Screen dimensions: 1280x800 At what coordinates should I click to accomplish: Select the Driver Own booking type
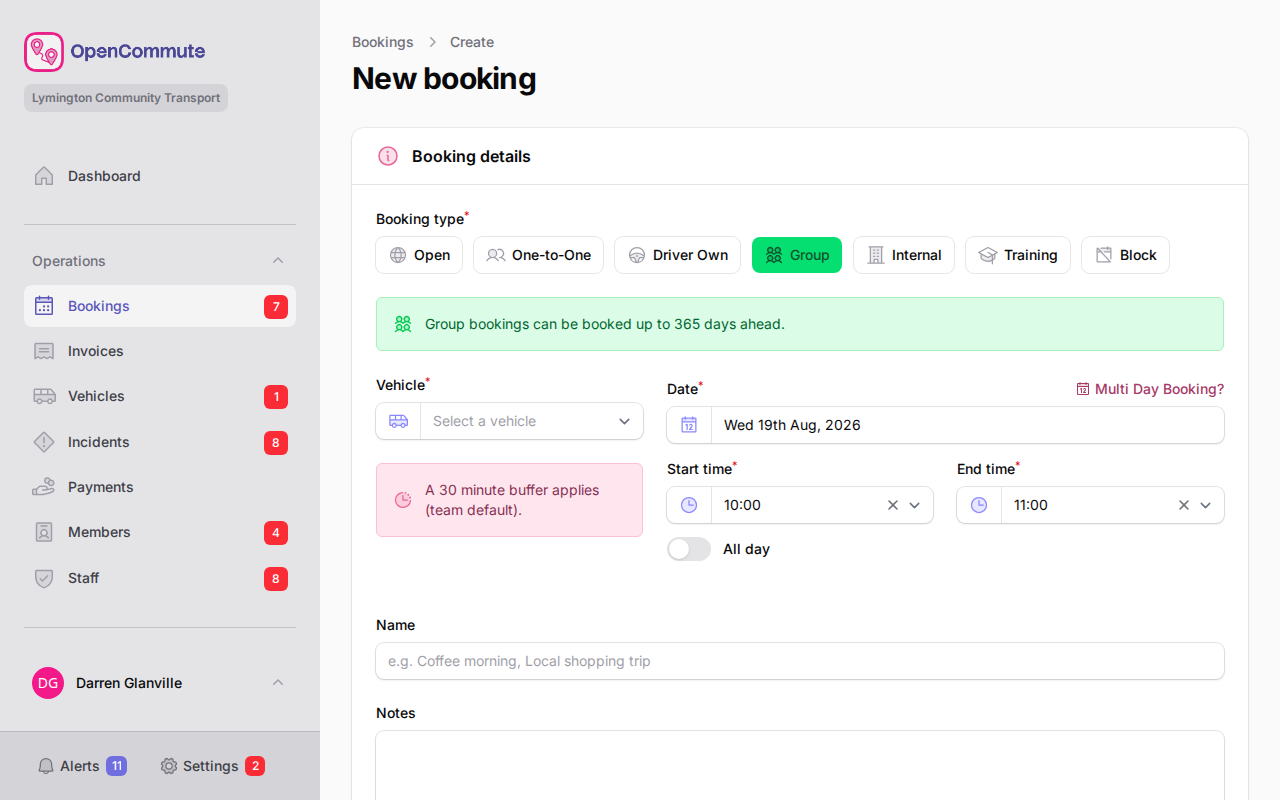[x=677, y=255]
